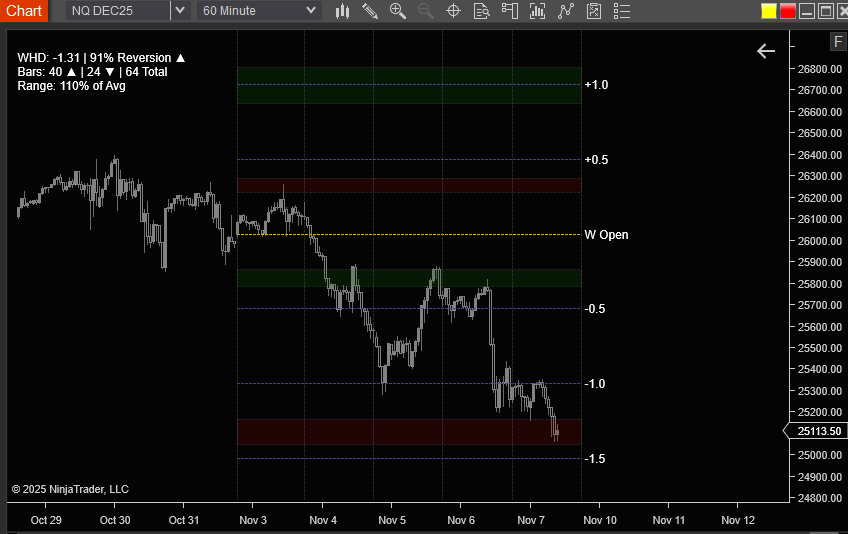Select the Chart tab
The image size is (848, 534).
(24, 11)
